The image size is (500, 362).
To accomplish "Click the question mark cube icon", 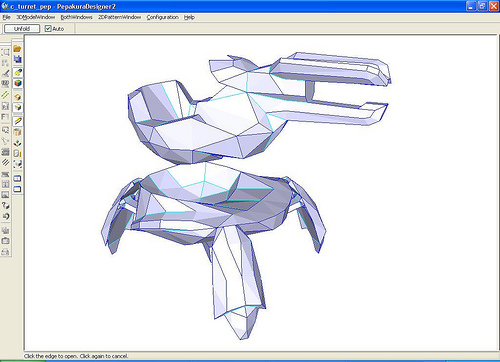I will tap(5, 205).
